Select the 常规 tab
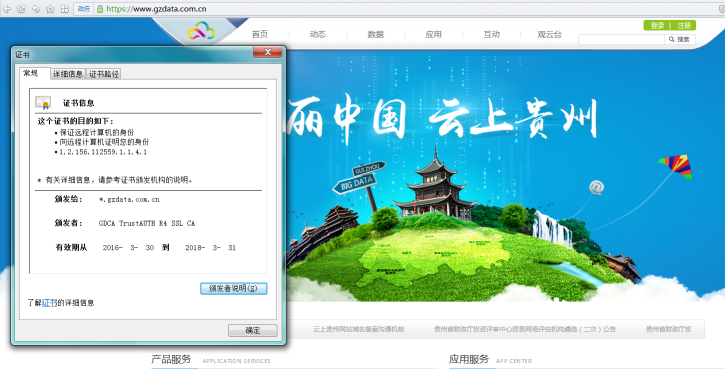This screenshot has width=725, height=377. [31, 73]
